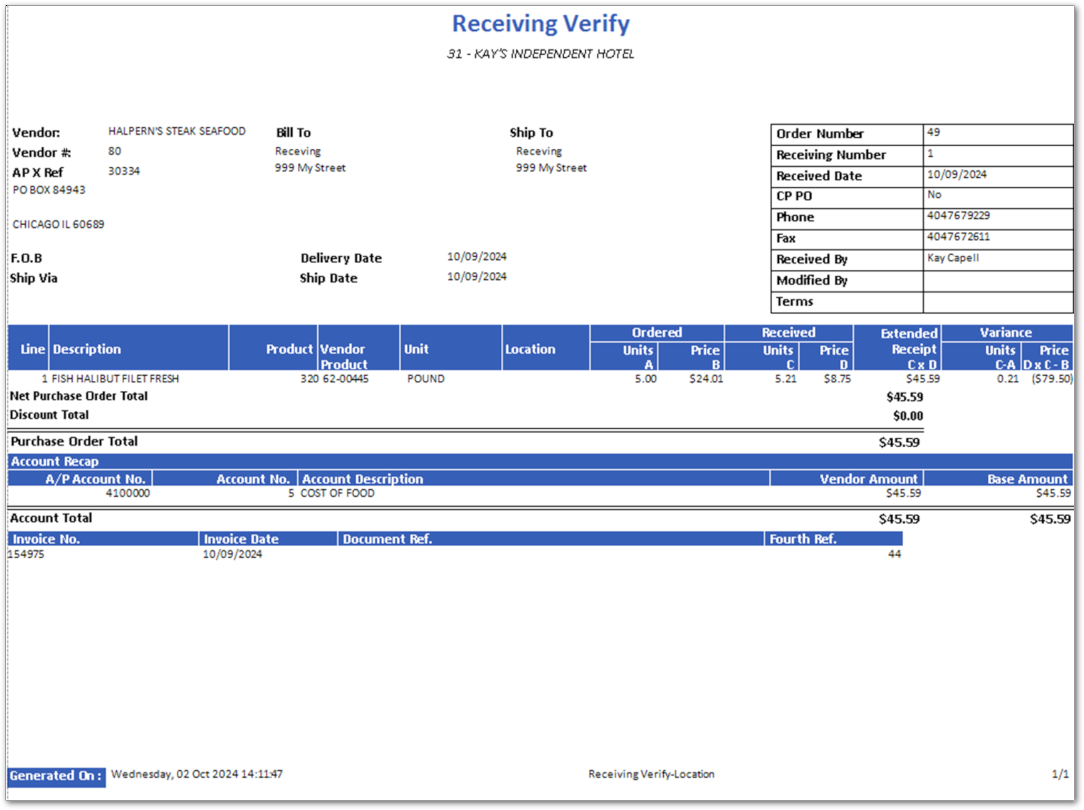Select the Ship To heading
Screen dimensions: 1084x810
(x=532, y=133)
